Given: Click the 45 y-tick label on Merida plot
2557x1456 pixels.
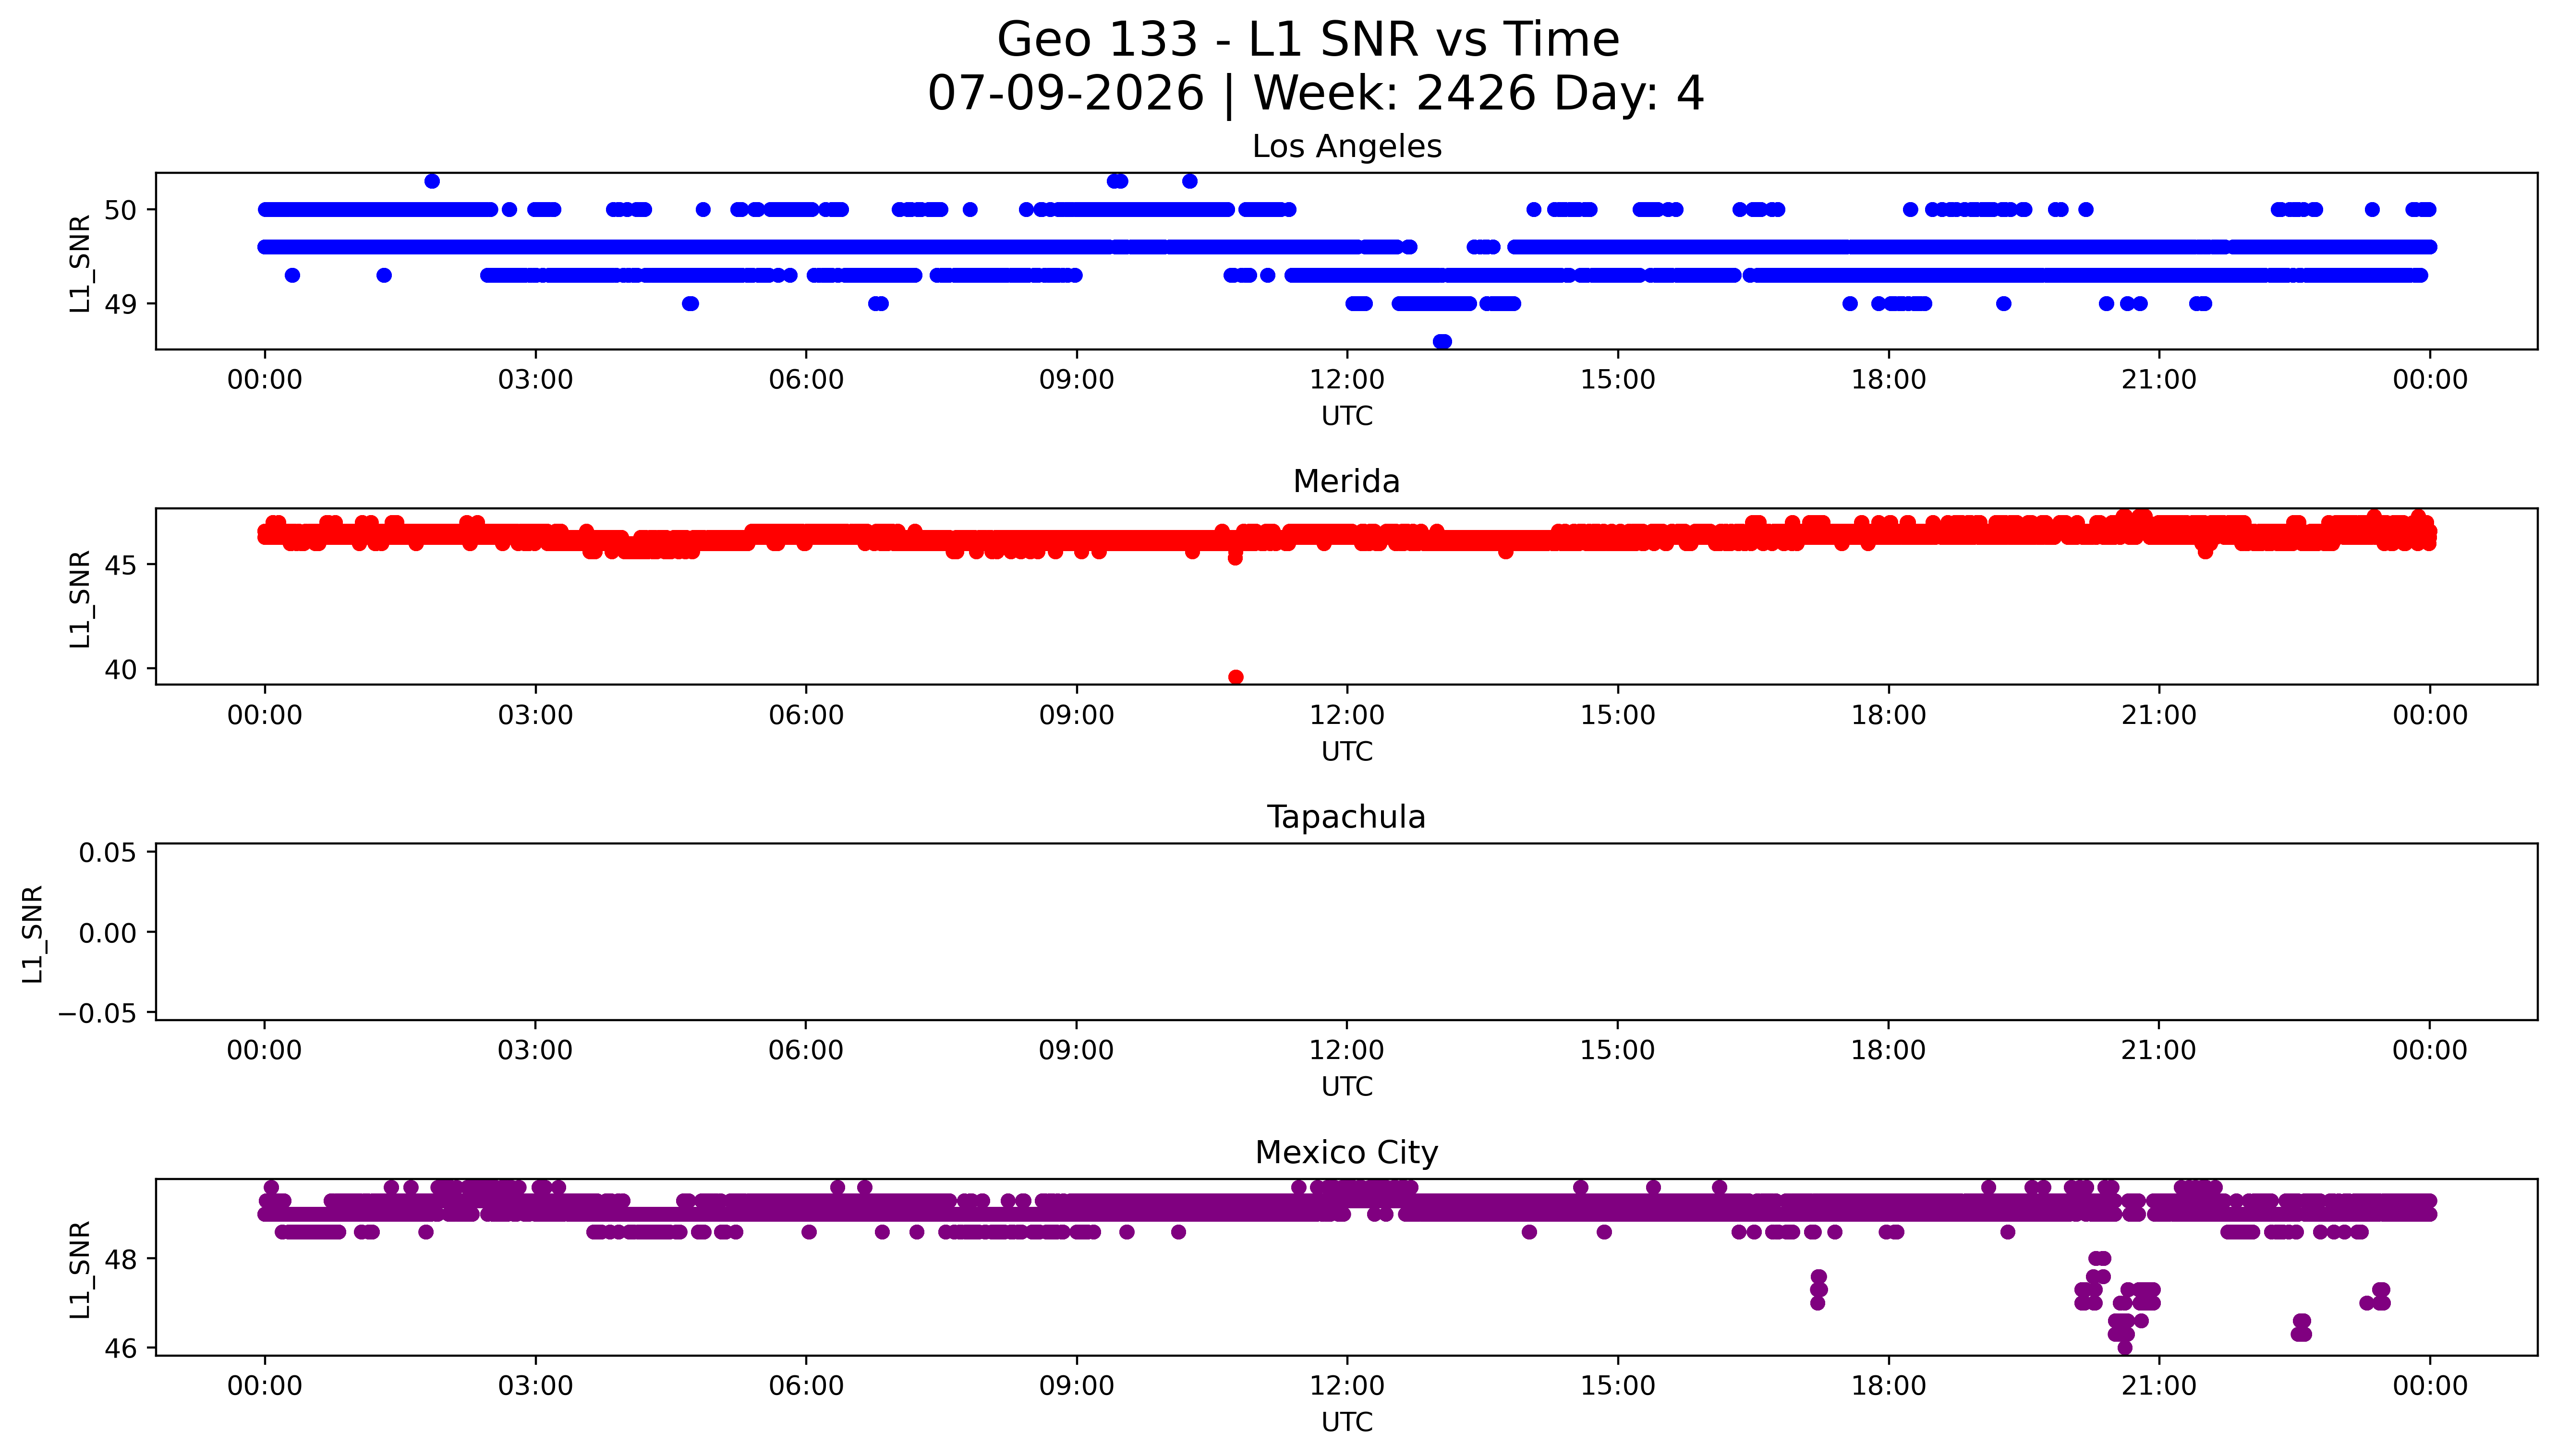Looking at the screenshot, I should 121,565.
